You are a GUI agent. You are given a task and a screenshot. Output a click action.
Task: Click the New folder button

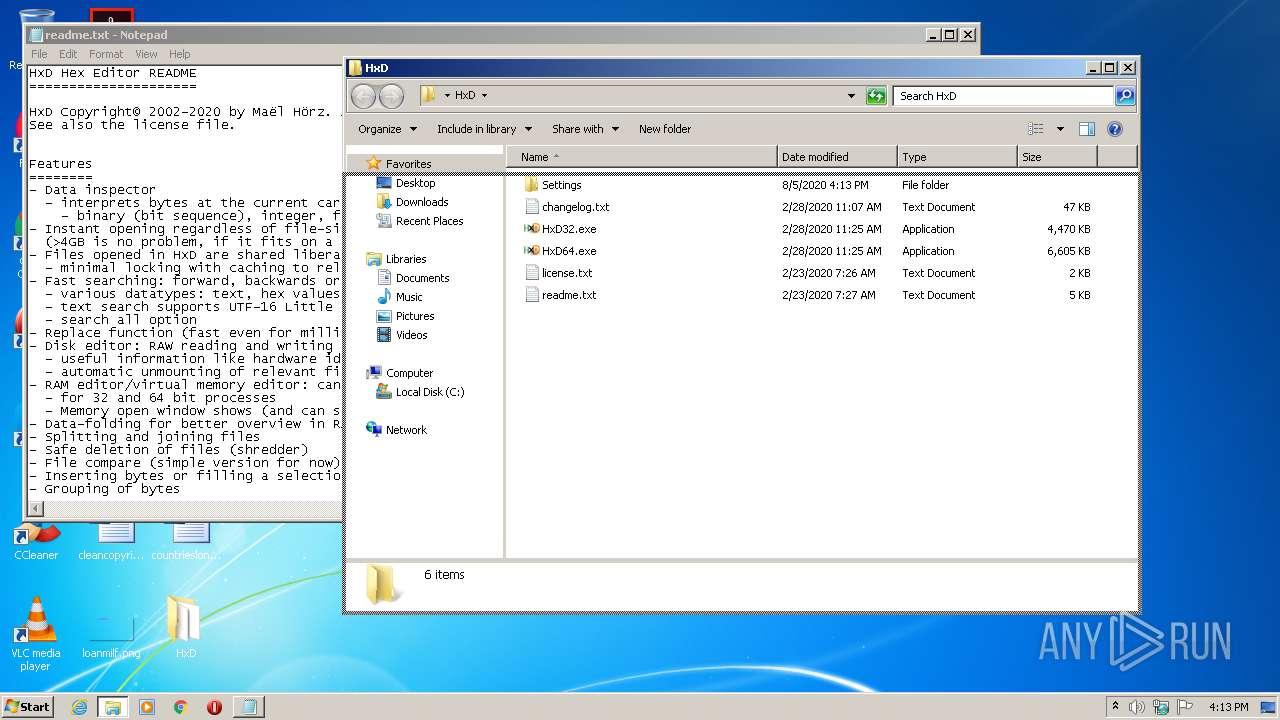[x=665, y=129]
